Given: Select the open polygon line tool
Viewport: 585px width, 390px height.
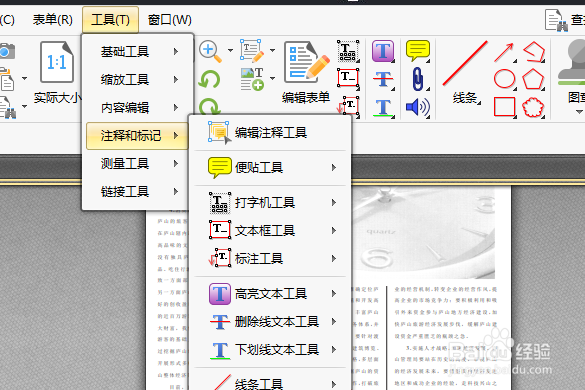Looking at the screenshot, I should click(534, 52).
